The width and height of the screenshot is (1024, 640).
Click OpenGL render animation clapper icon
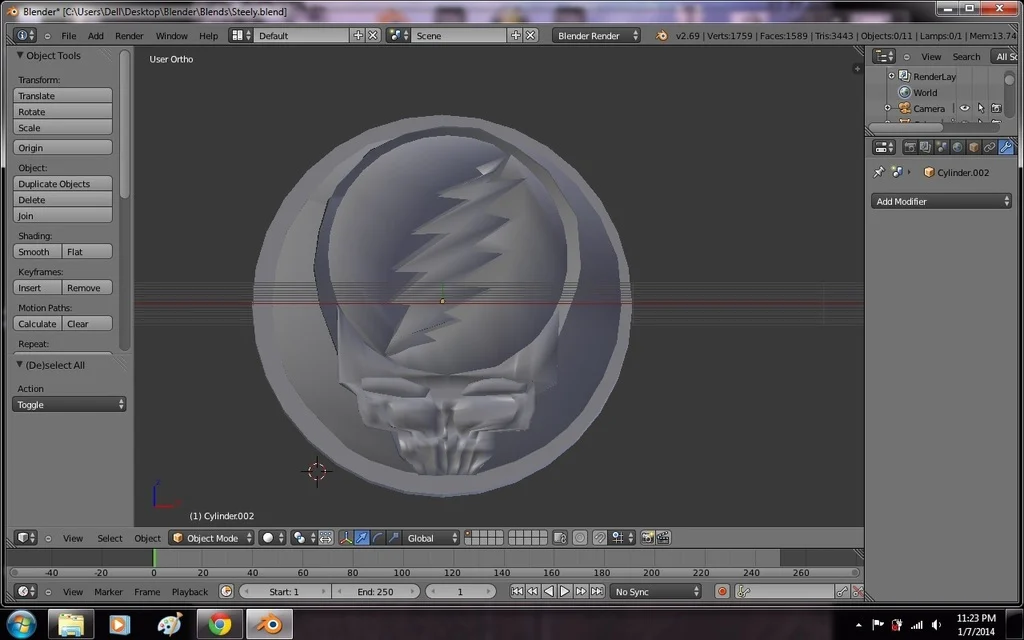(663, 537)
